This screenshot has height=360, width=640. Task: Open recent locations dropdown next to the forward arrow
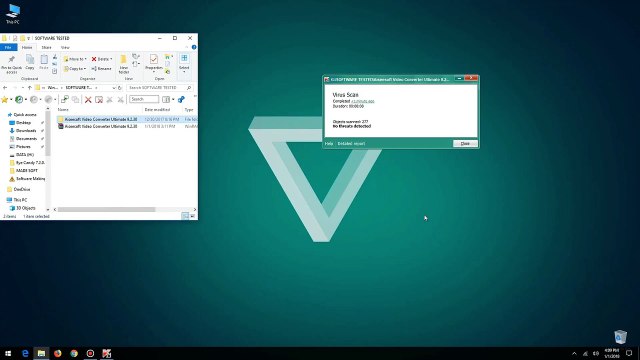pos(22,88)
